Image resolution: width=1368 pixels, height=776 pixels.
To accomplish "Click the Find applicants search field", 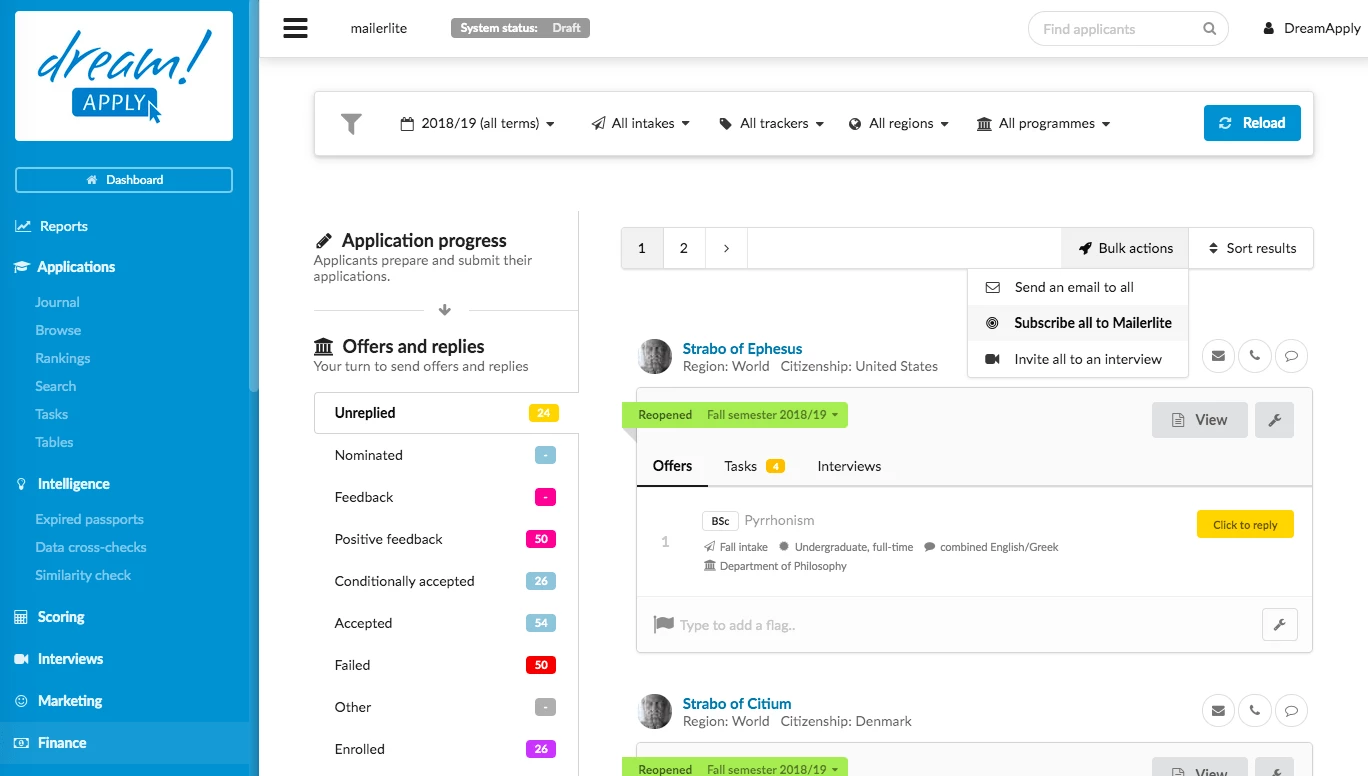I will click(x=1117, y=29).
